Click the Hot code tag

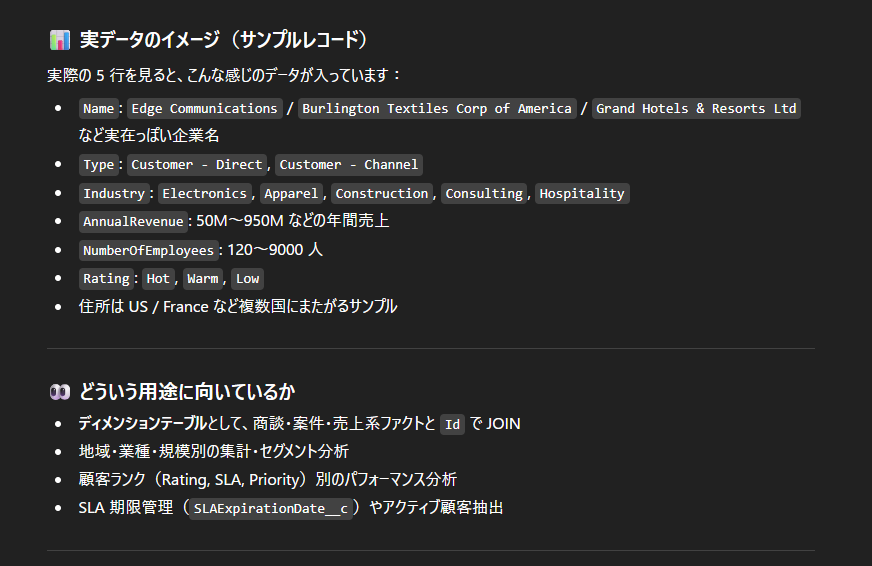coord(158,279)
